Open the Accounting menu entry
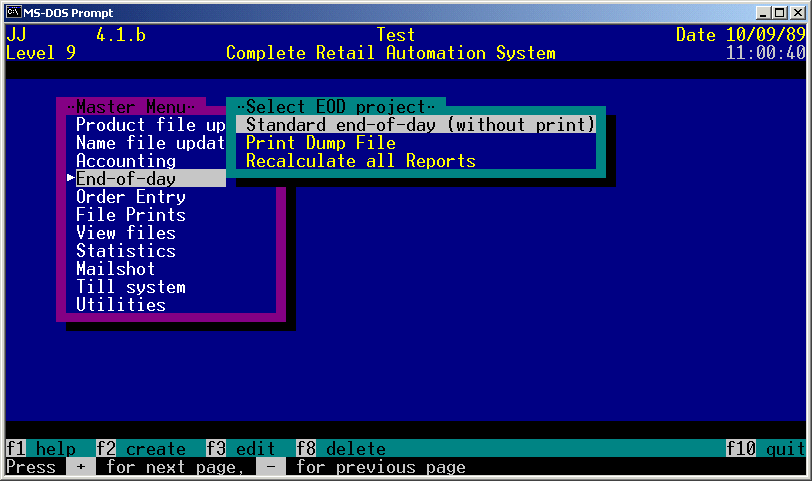The height and width of the screenshot is (481, 812). click(126, 161)
